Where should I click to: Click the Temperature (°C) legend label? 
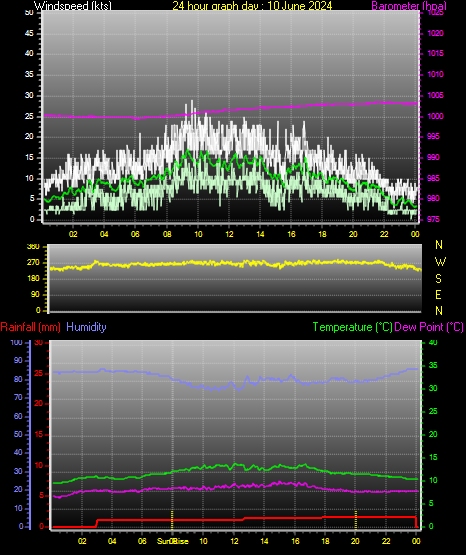[352, 327]
